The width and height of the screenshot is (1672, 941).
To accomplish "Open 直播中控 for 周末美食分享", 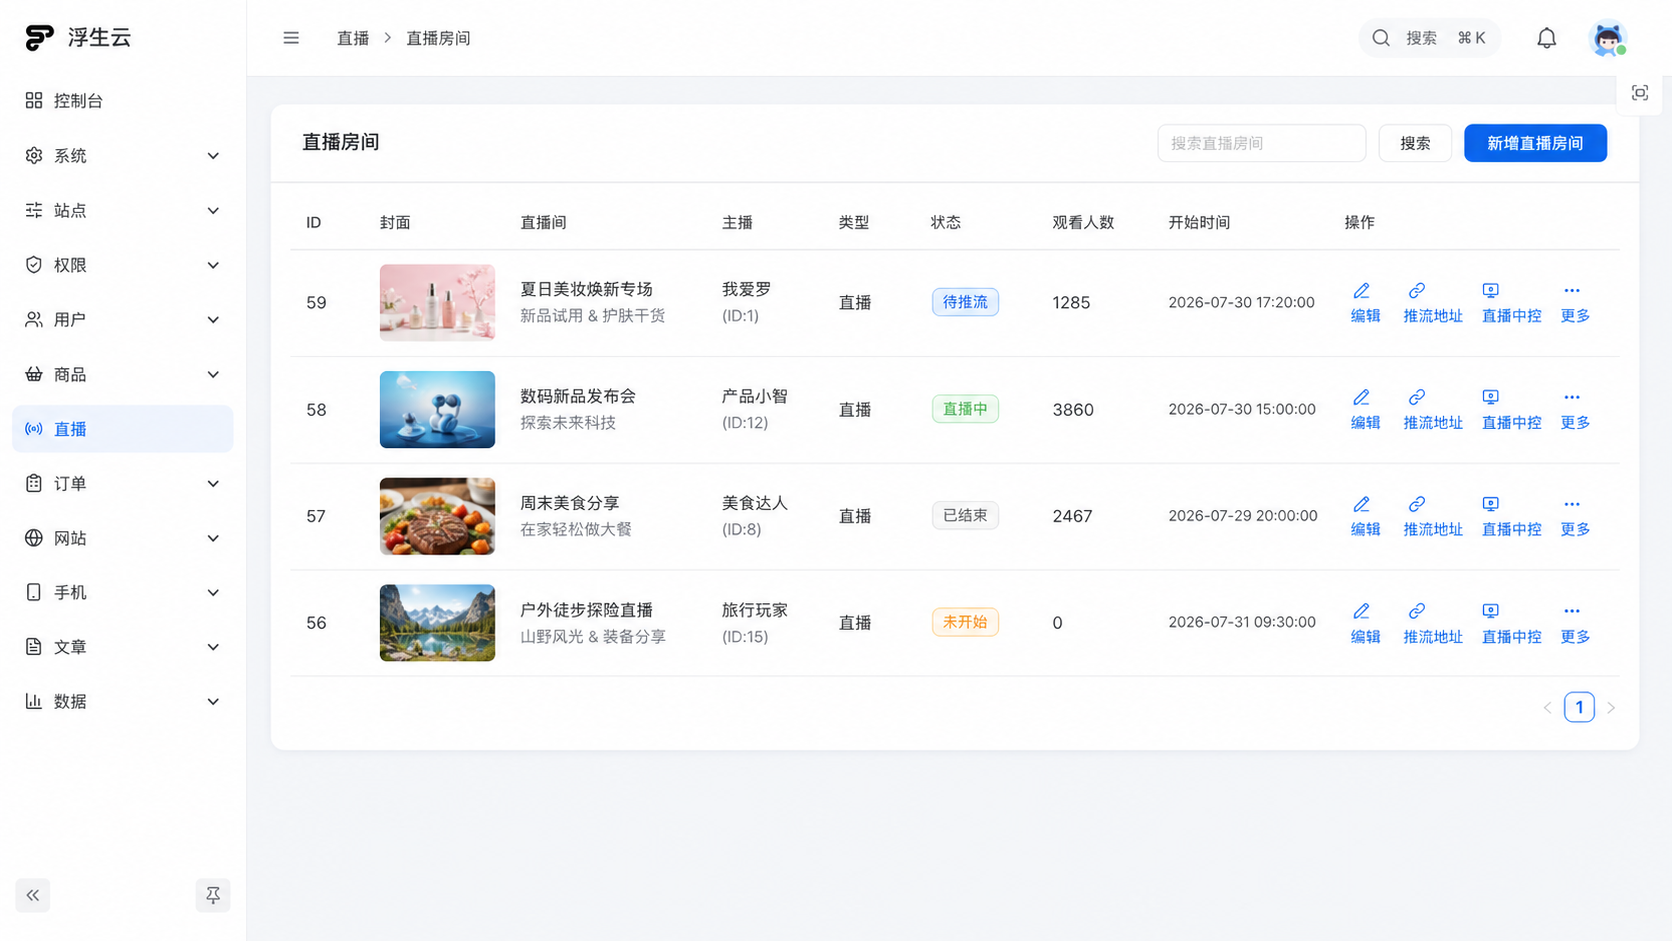I will (x=1511, y=517).
